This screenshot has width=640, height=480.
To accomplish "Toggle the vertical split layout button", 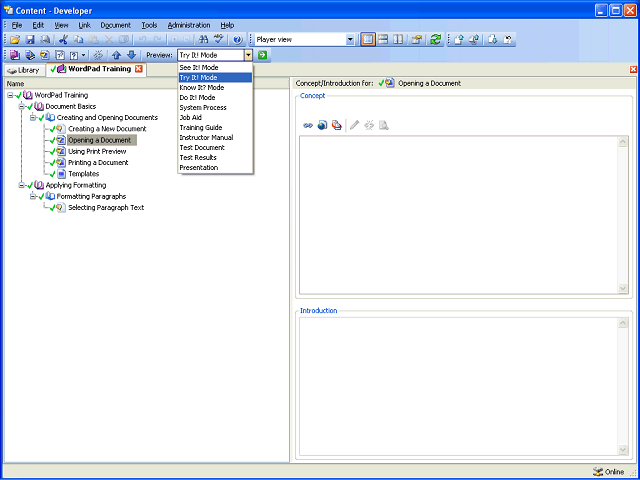I will [398, 40].
